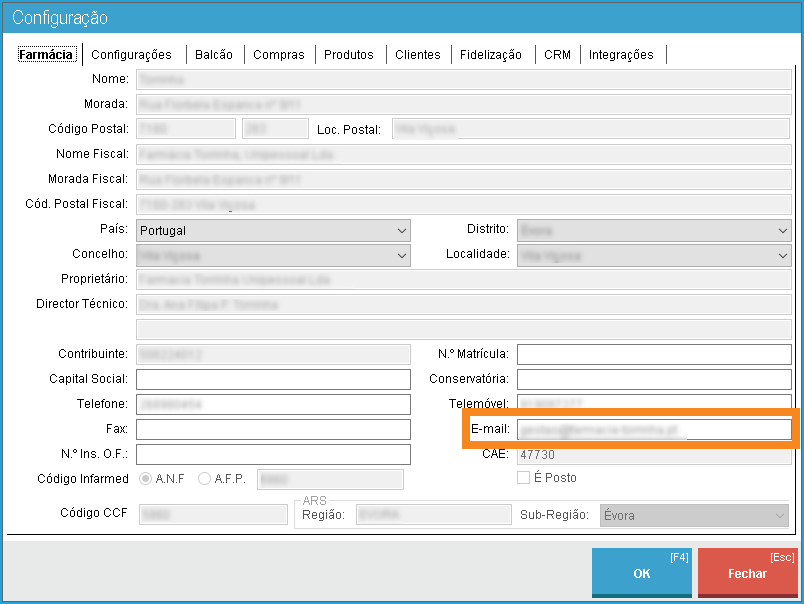Select the A.N.F radio button
This screenshot has width=804, height=604.
pos(147,479)
